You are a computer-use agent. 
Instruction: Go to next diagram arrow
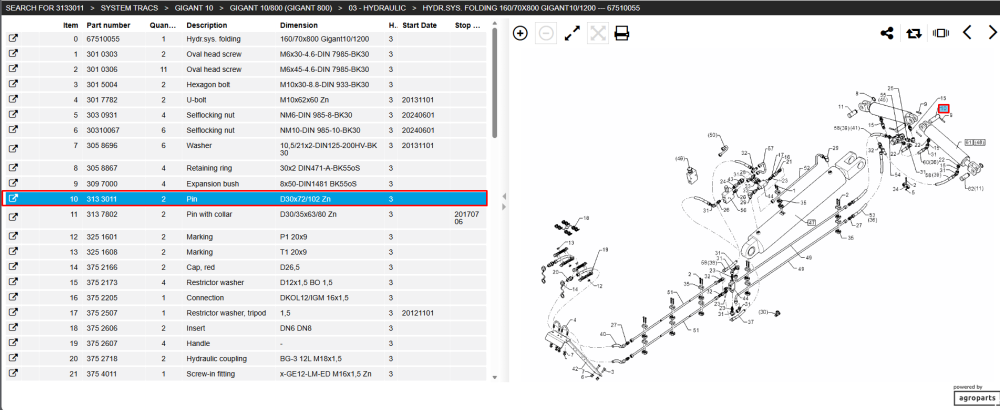click(x=992, y=33)
